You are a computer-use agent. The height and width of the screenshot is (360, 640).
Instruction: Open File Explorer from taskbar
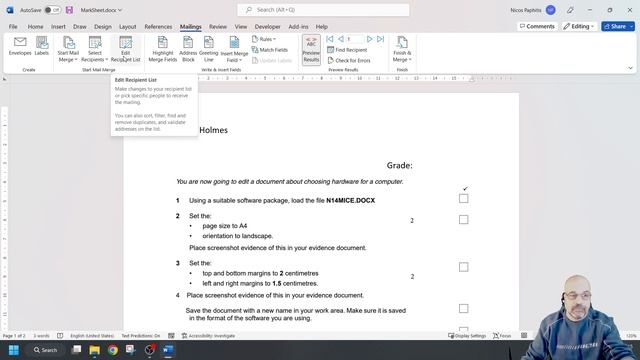tap(95, 350)
